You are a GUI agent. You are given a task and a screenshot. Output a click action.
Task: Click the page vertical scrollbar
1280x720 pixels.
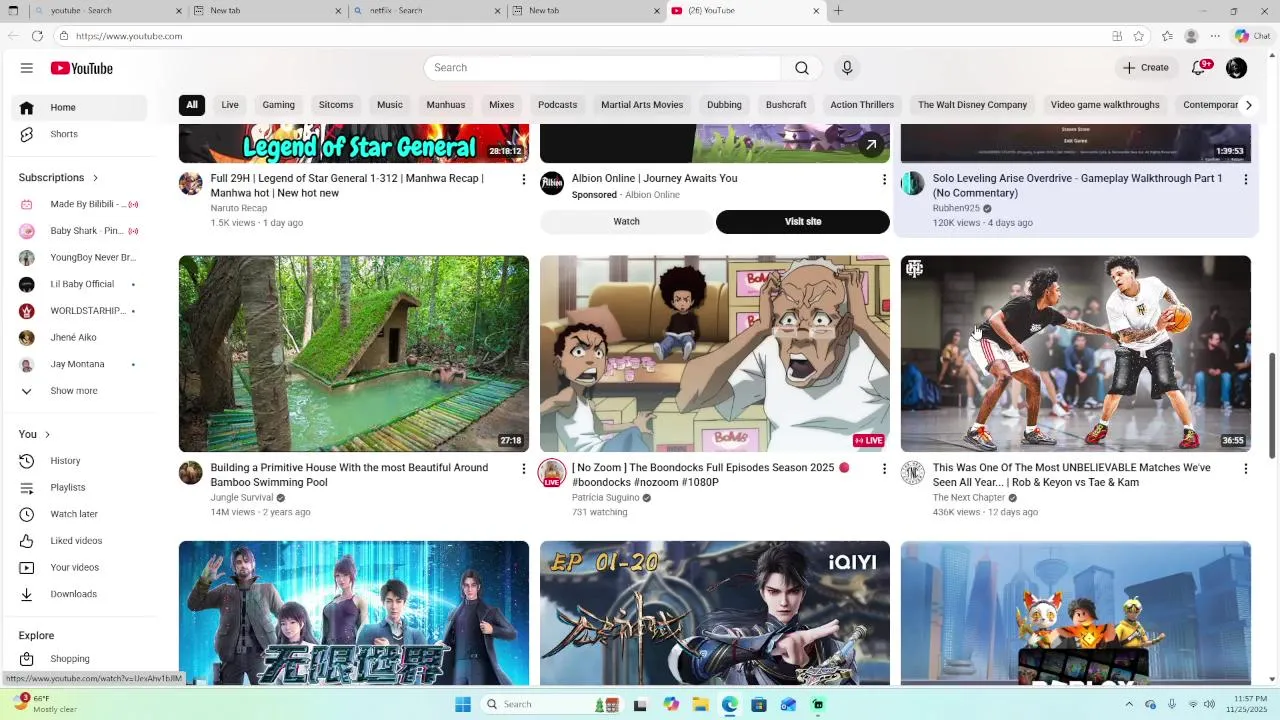(1273, 405)
